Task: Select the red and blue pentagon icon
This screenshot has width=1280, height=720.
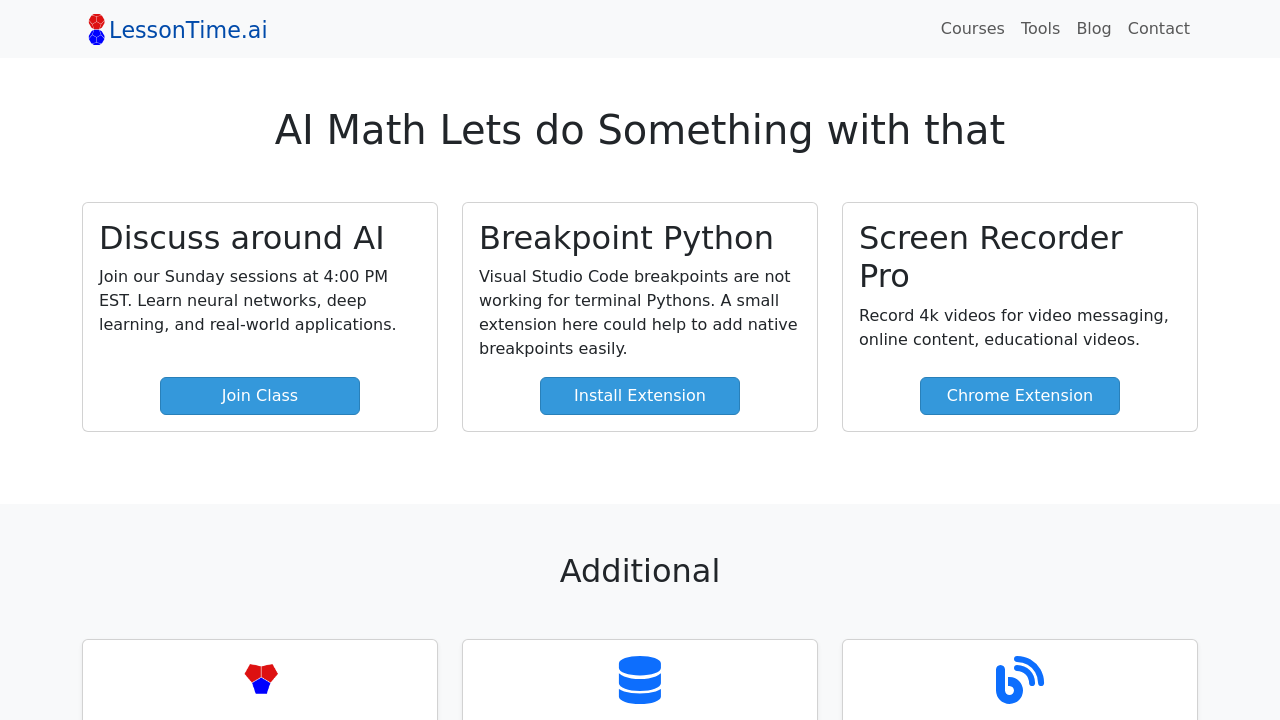Action: pos(261,677)
